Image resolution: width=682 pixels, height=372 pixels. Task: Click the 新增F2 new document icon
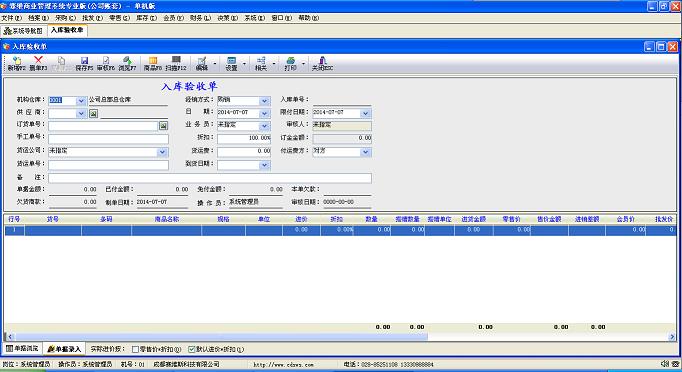(x=17, y=60)
